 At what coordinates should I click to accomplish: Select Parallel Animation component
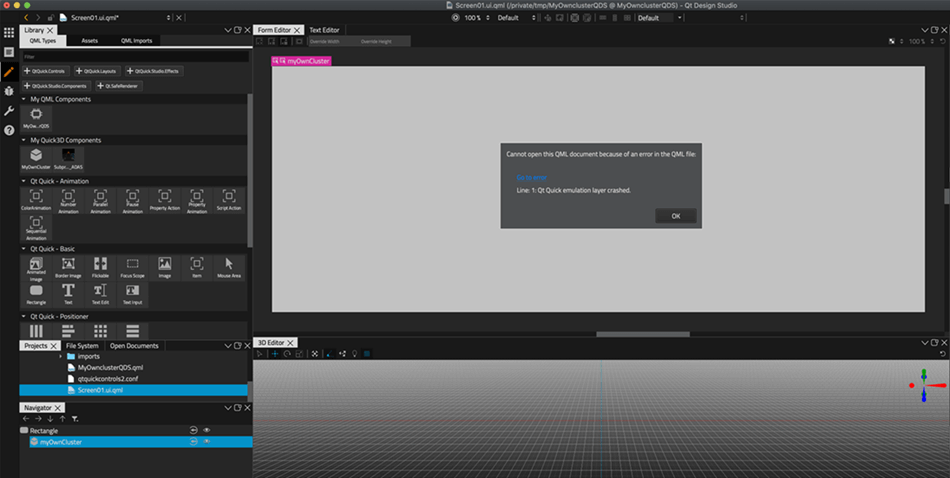coord(101,201)
